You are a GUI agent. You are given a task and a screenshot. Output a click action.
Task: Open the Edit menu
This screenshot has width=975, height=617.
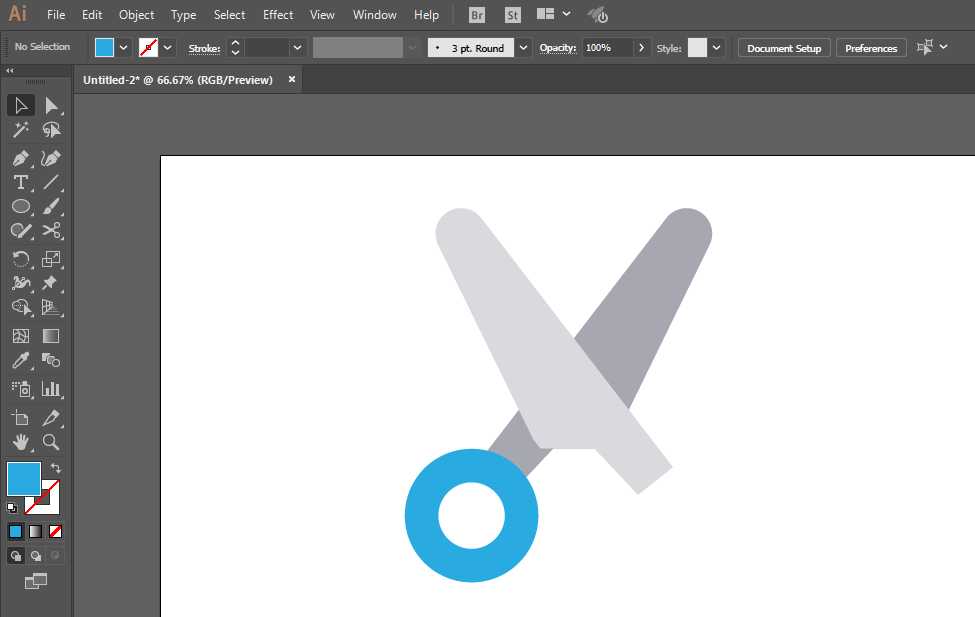pos(92,14)
